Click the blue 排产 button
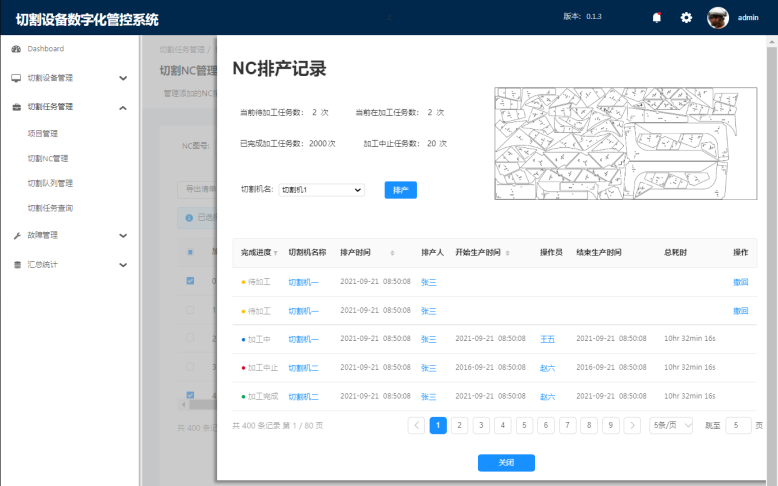The image size is (778, 486). 400,190
